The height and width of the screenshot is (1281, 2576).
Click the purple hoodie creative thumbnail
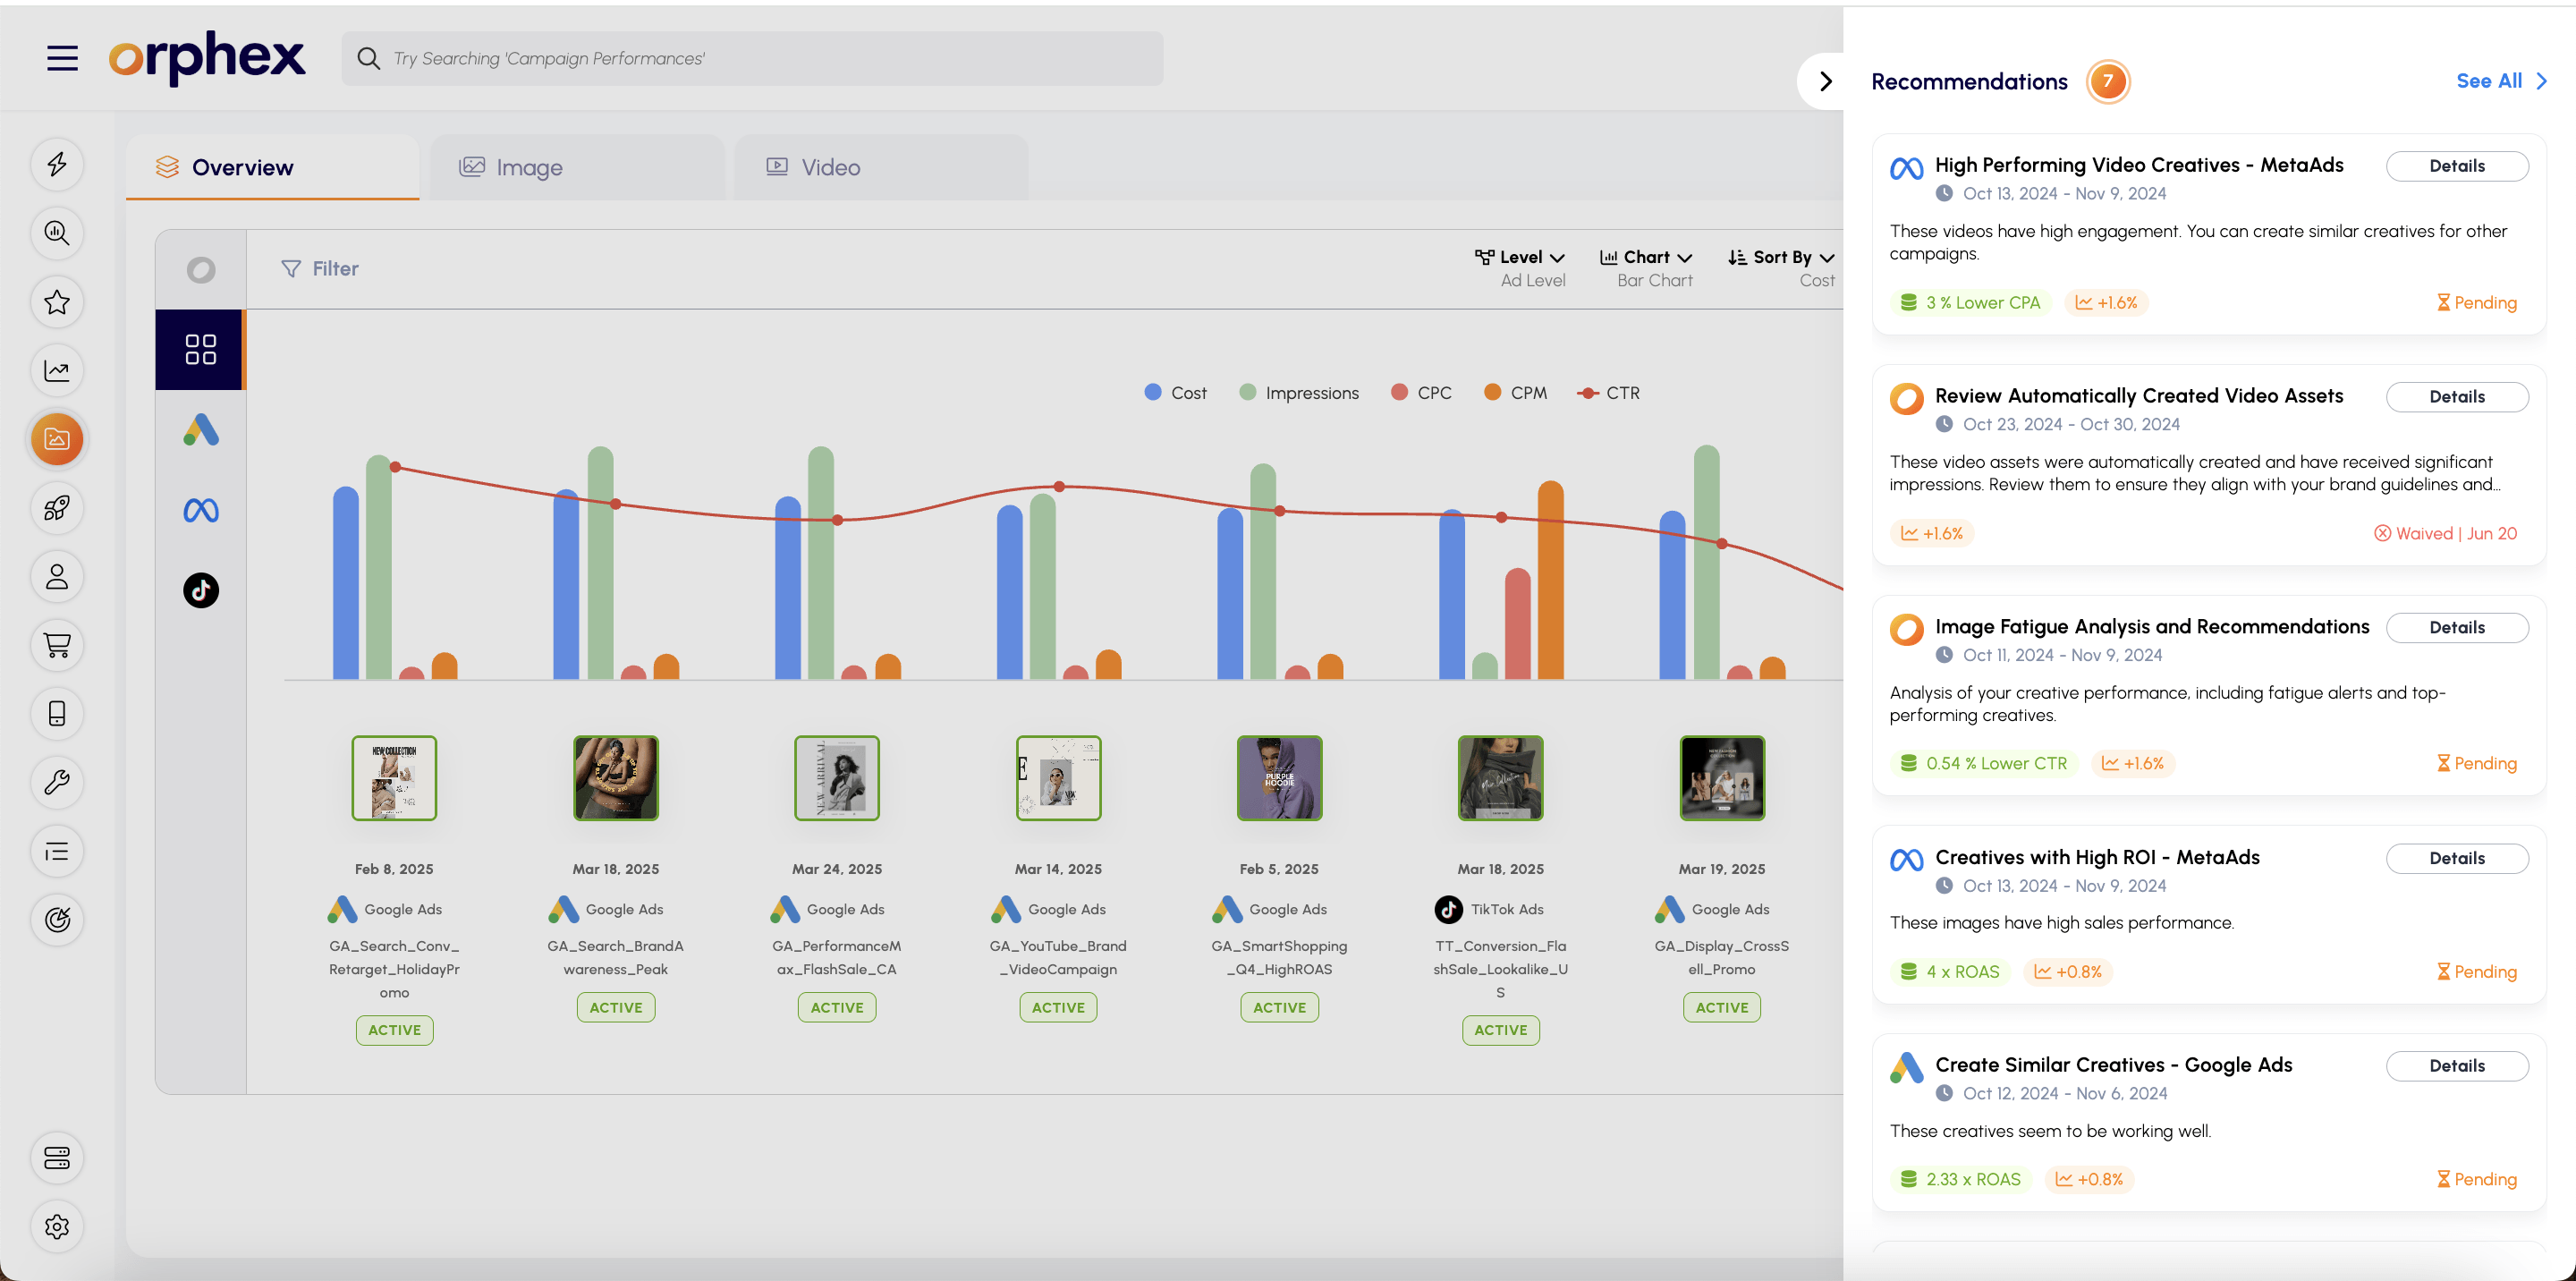[1279, 778]
